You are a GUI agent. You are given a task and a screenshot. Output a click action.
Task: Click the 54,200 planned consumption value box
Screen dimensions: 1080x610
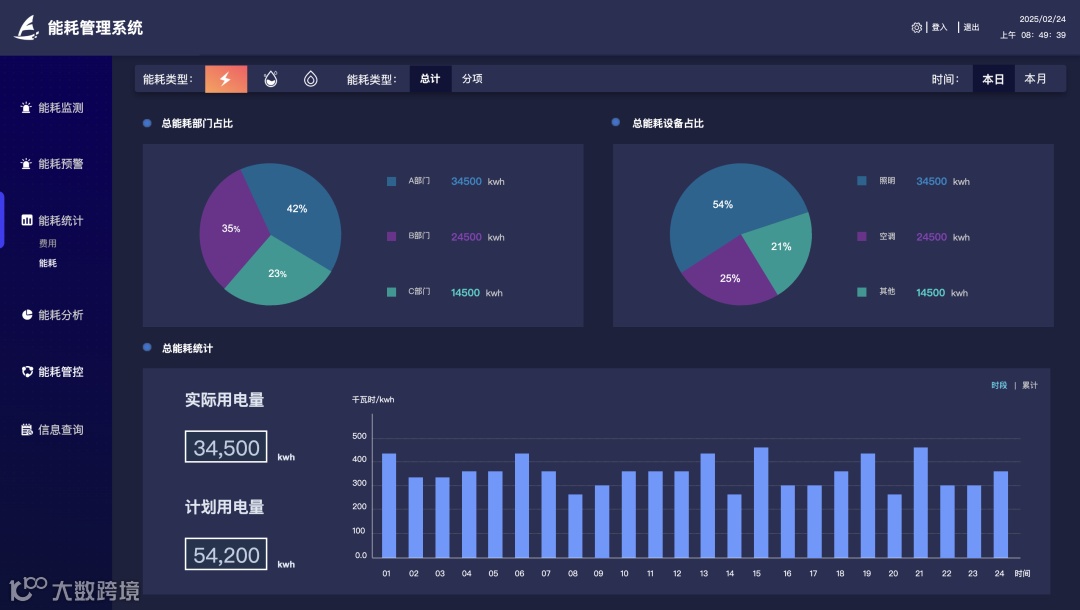(226, 554)
